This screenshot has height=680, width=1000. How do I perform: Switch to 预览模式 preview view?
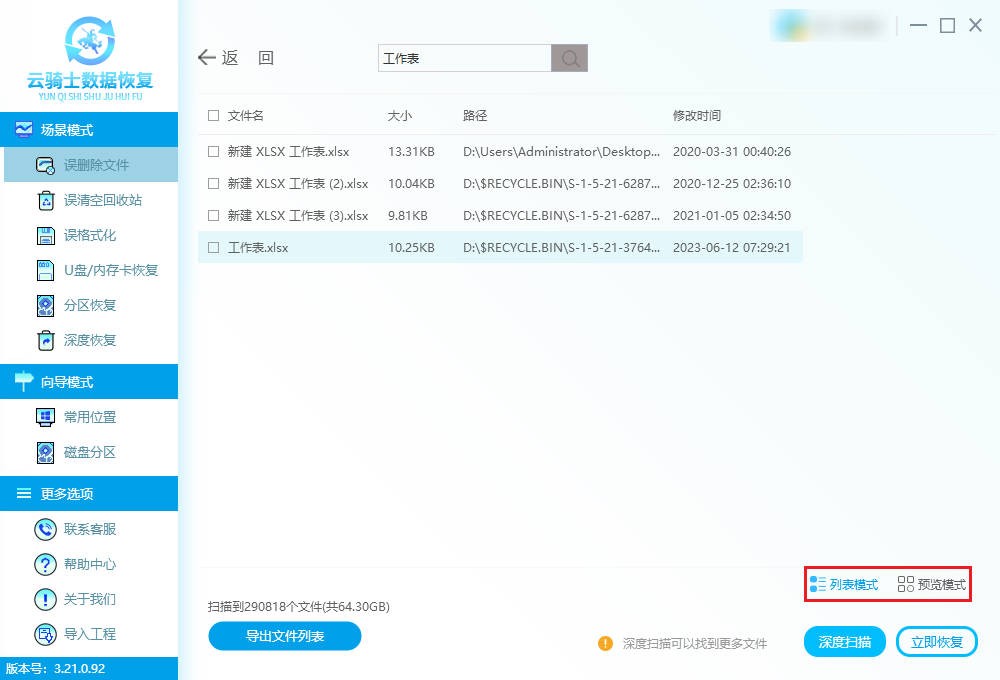tap(932, 584)
